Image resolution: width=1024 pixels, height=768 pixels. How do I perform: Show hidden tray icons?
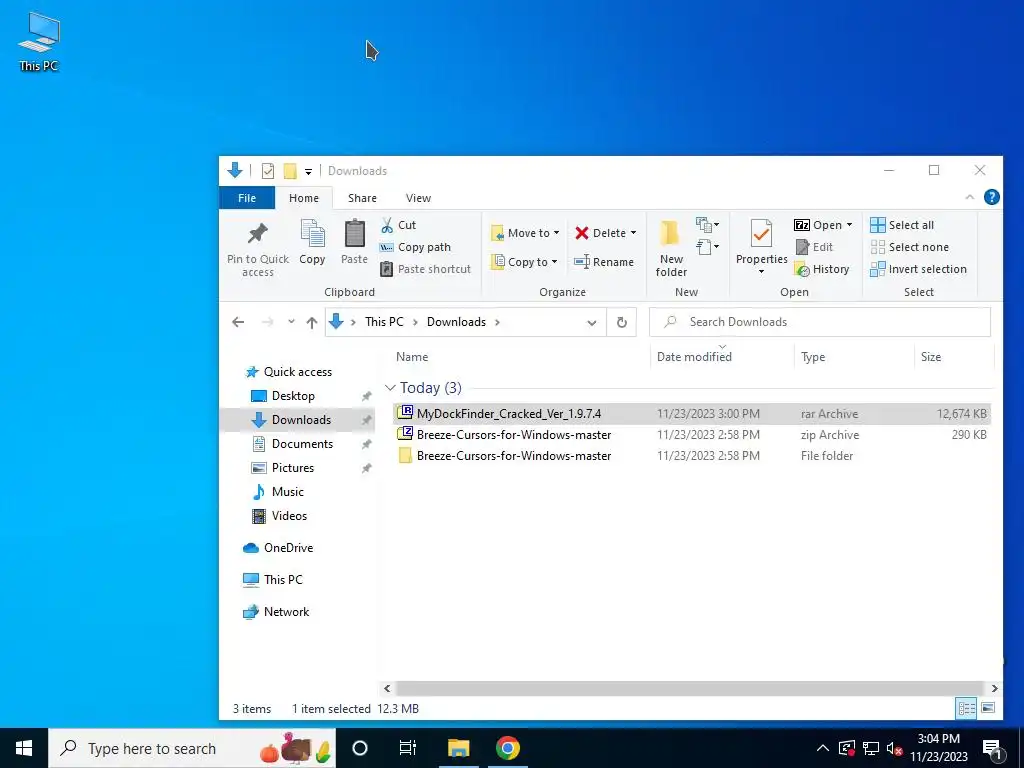(823, 749)
